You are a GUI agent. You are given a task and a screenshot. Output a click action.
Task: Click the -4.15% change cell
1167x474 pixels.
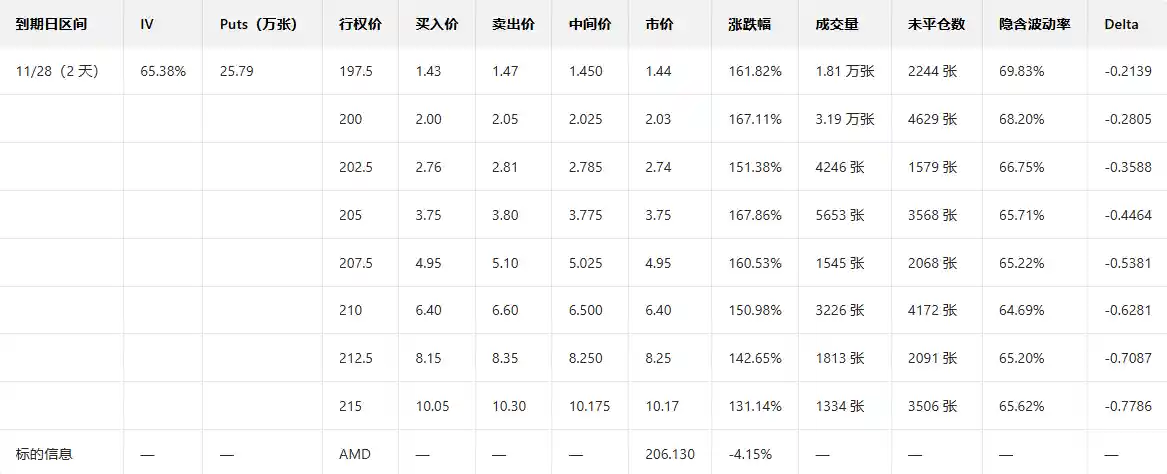tap(750, 454)
